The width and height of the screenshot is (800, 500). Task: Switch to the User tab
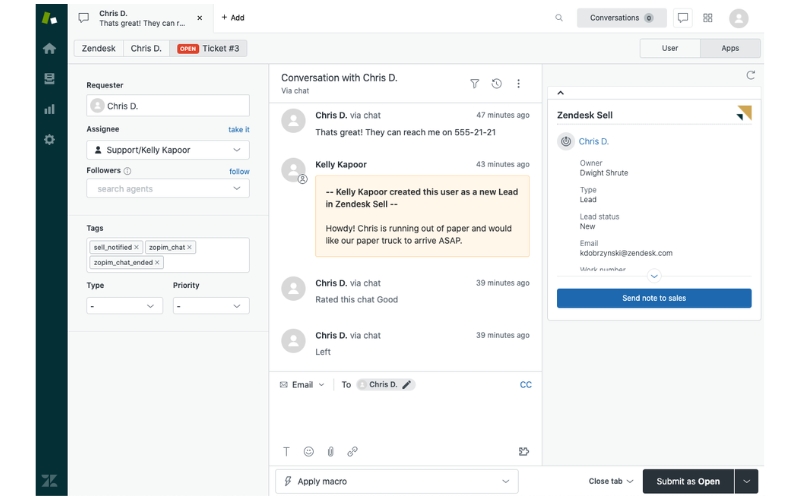point(670,48)
